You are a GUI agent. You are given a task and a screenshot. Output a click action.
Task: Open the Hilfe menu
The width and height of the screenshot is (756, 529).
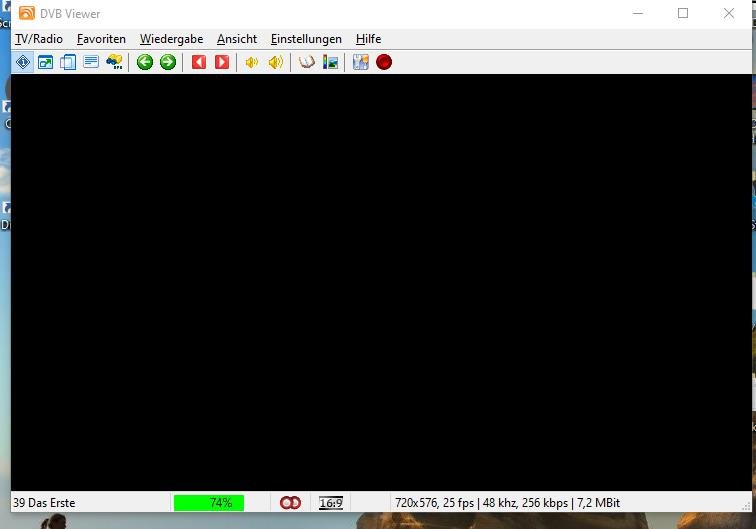coord(368,39)
